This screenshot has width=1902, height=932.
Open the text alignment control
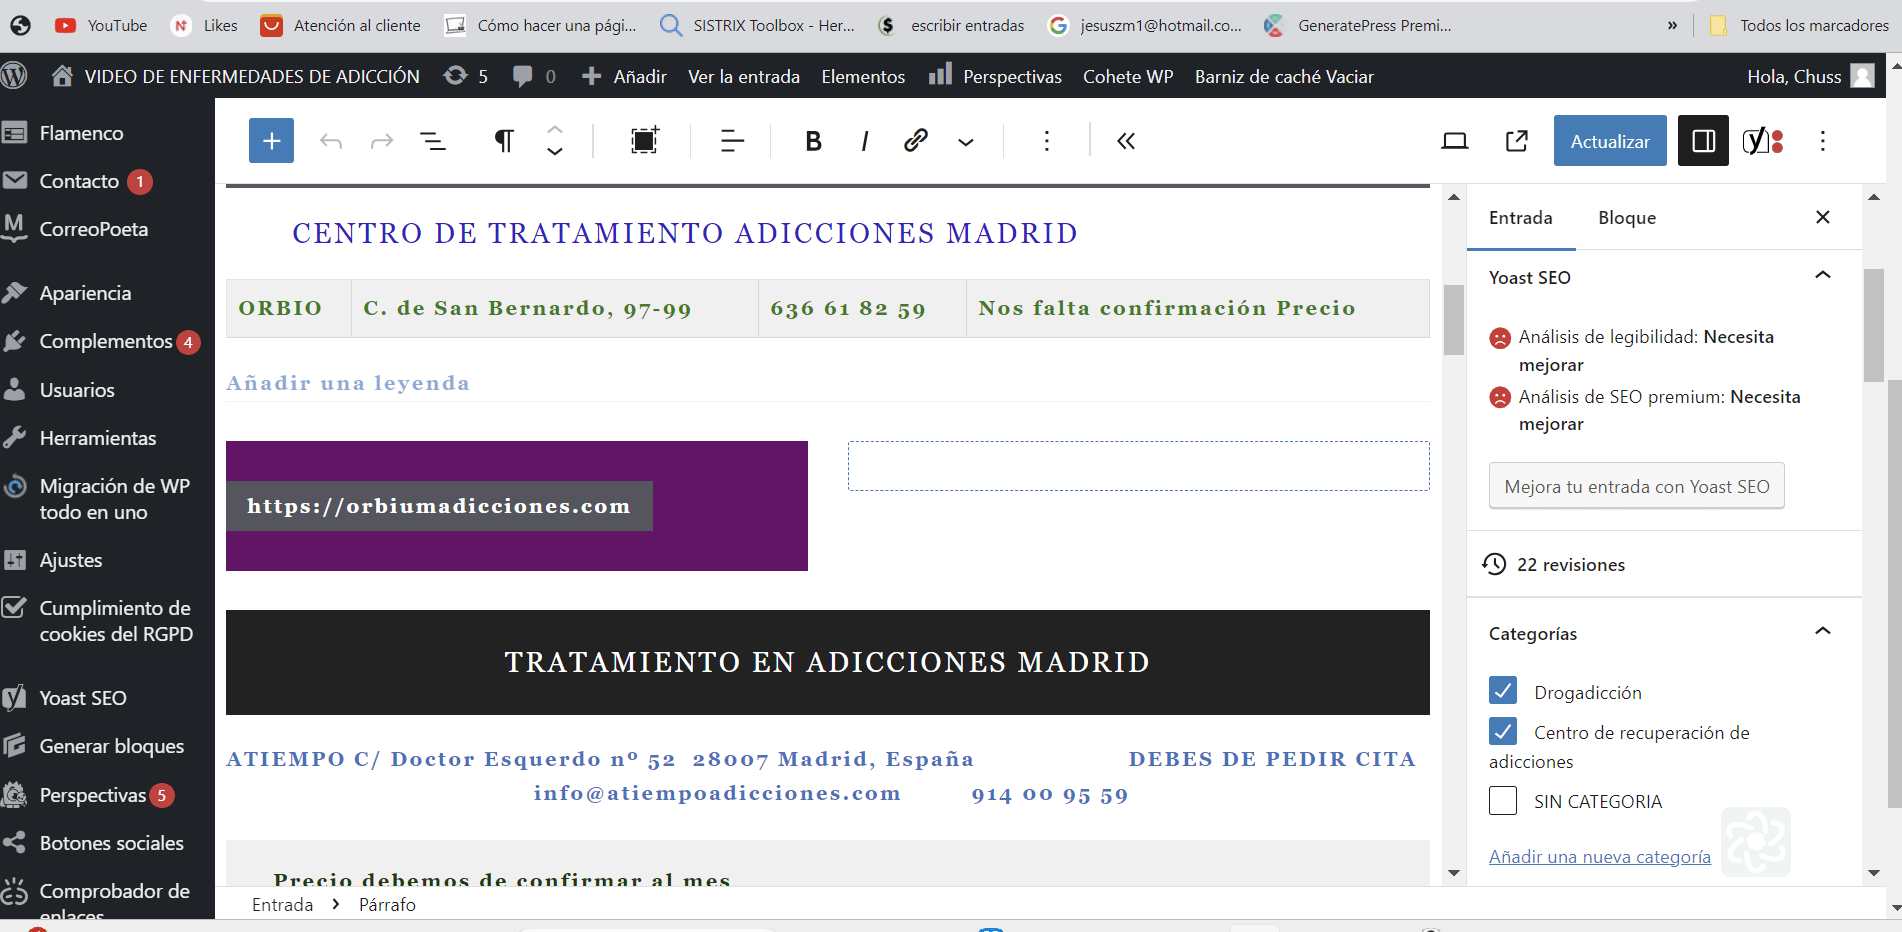tap(733, 141)
